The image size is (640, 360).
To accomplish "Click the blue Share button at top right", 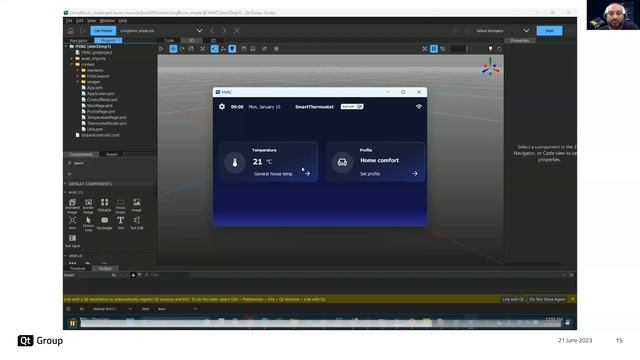I will click(x=549, y=31).
